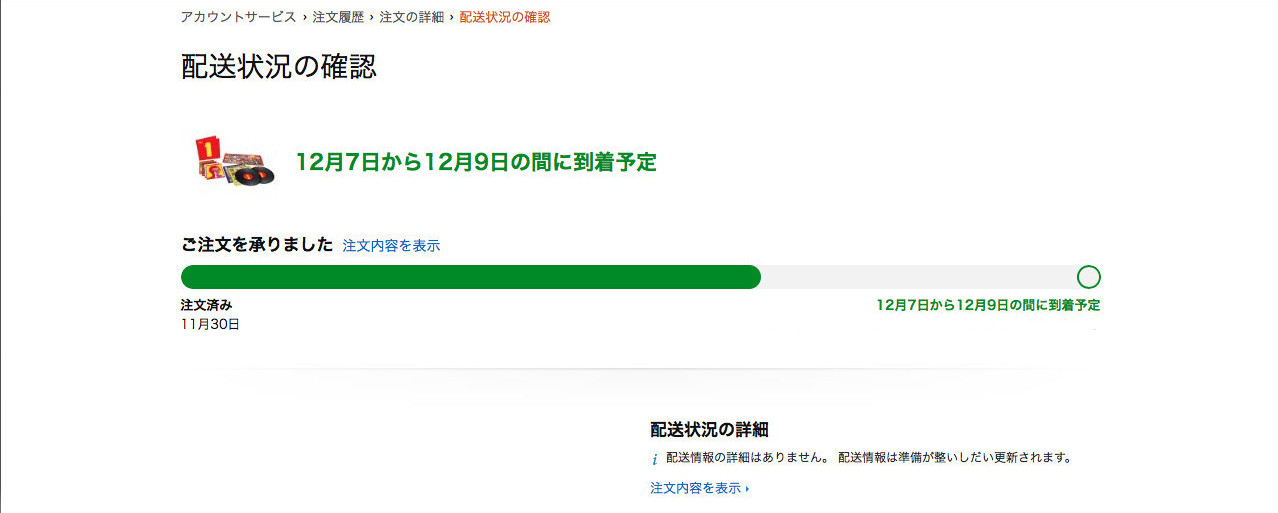Click the 配送状況の詳細 section heading

pyautogui.click(x=709, y=430)
